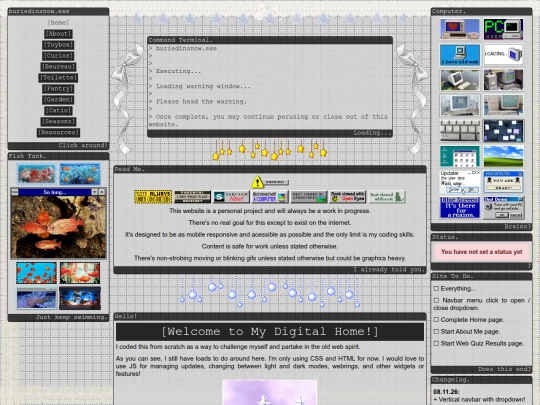Click the yellow warning triangle icon

pyautogui.click(x=257, y=182)
